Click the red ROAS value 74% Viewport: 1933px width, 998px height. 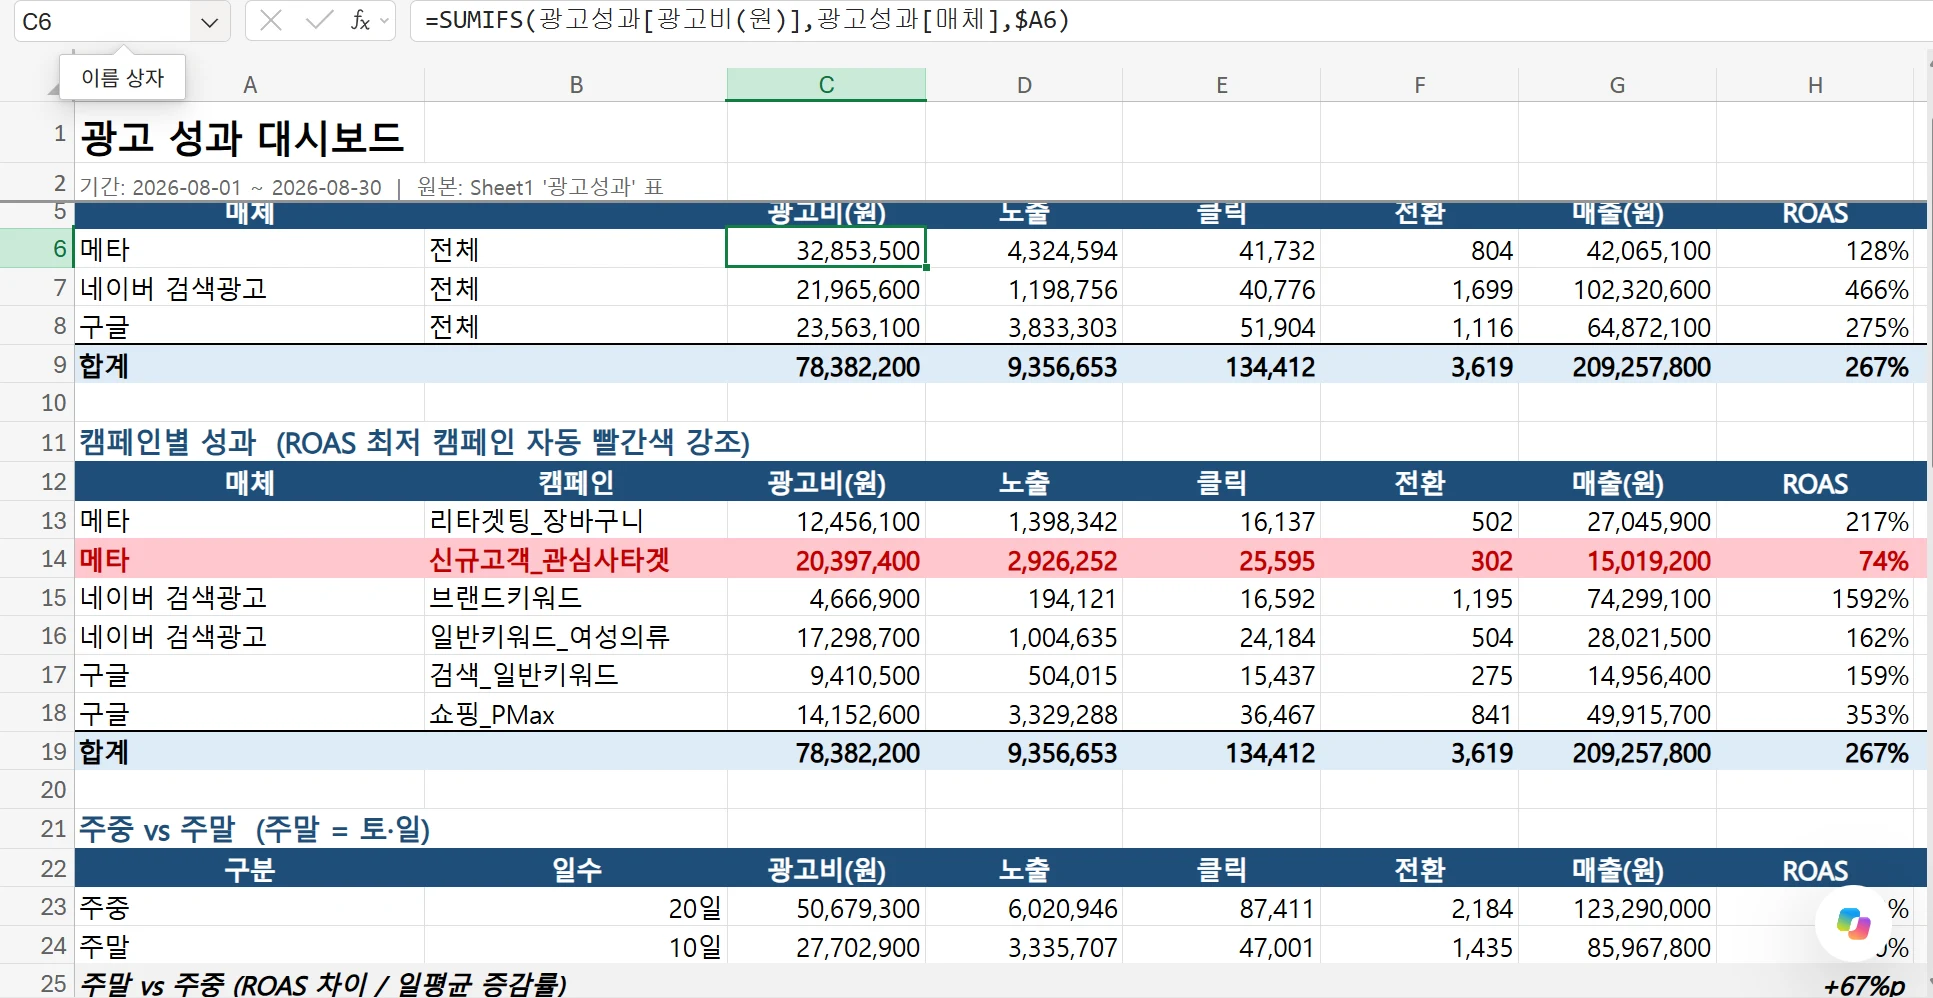pyautogui.click(x=1815, y=559)
